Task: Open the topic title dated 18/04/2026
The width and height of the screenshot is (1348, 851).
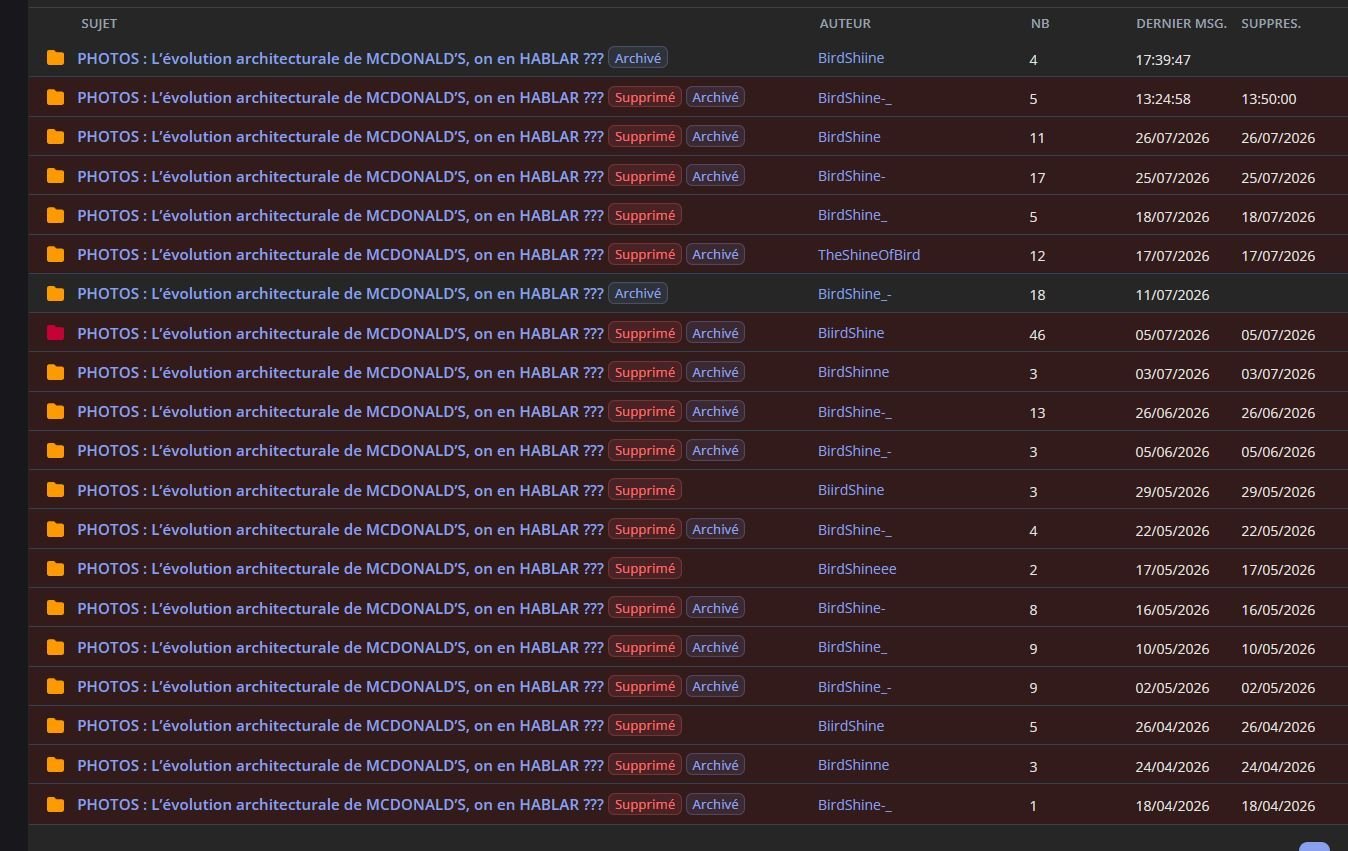Action: coord(340,804)
